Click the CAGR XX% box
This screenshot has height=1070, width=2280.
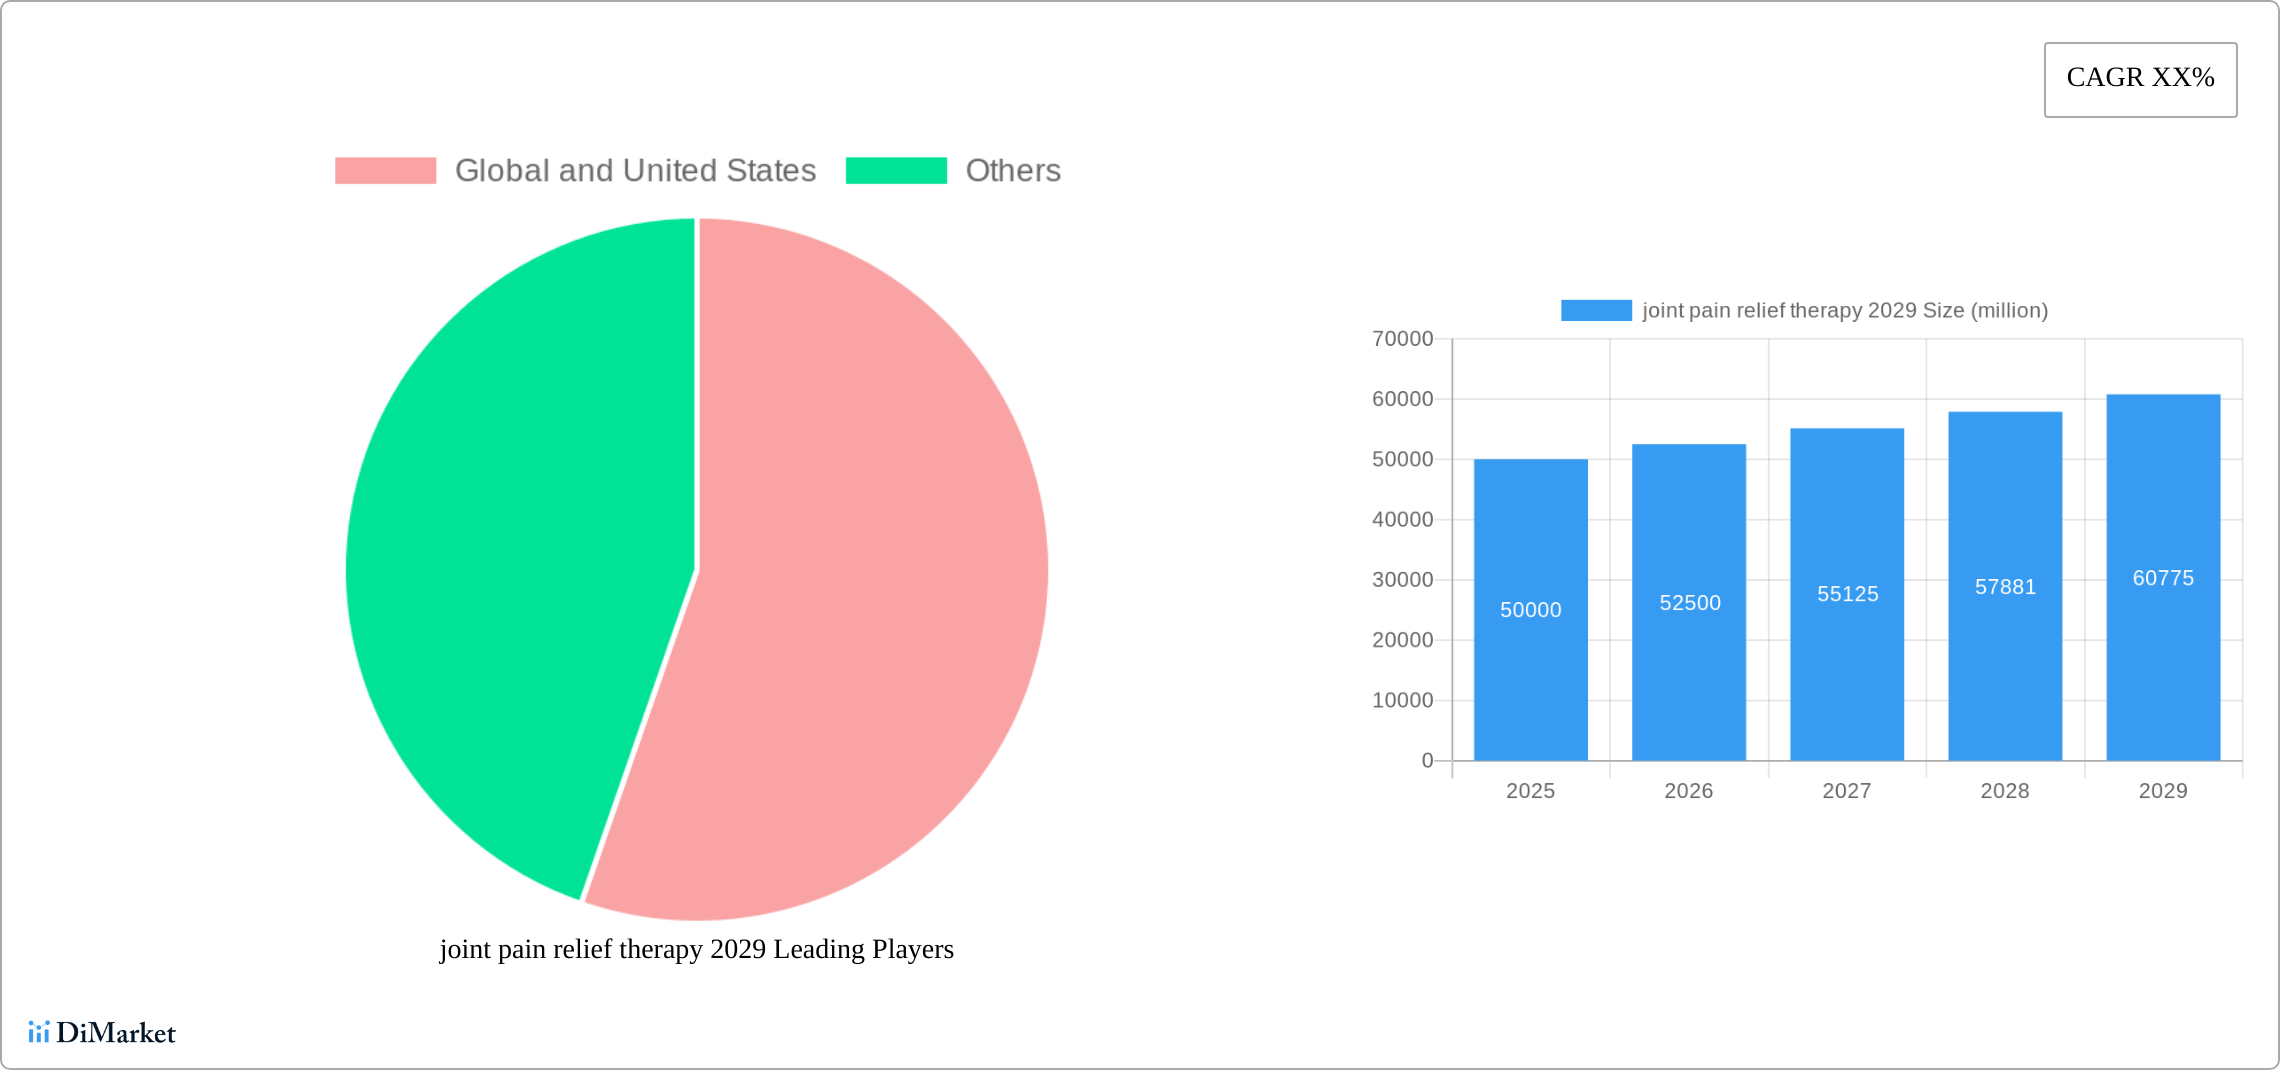click(2140, 79)
